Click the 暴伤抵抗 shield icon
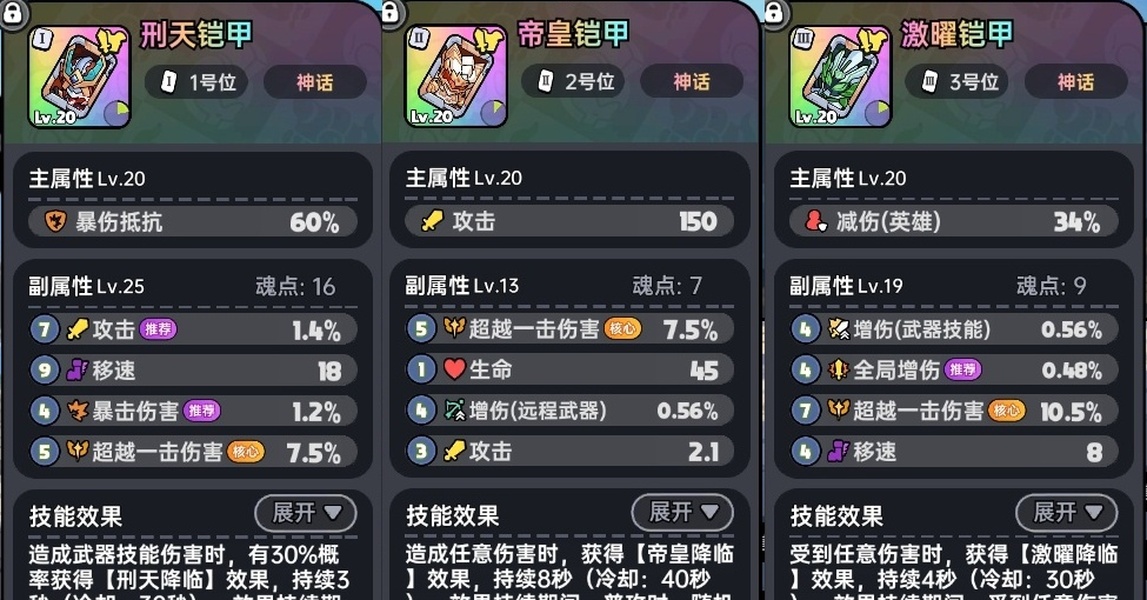The width and height of the screenshot is (1147, 600). [56, 222]
